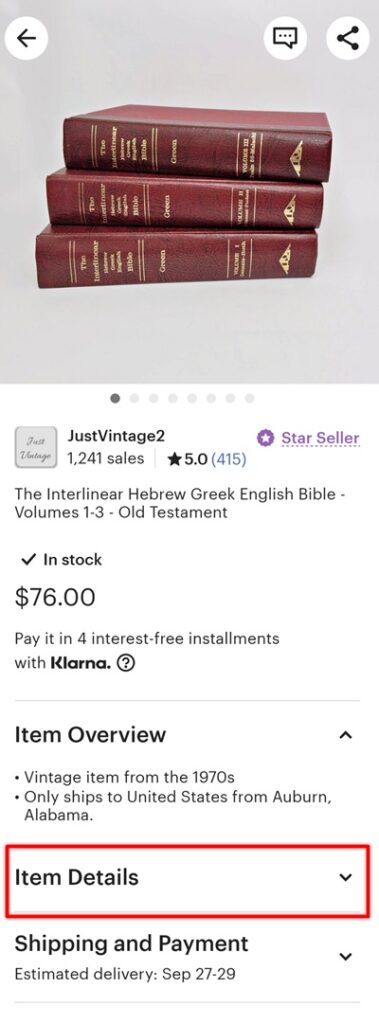Open the JustVintage2 shop name
The width and height of the screenshot is (379, 1024).
click(x=116, y=436)
